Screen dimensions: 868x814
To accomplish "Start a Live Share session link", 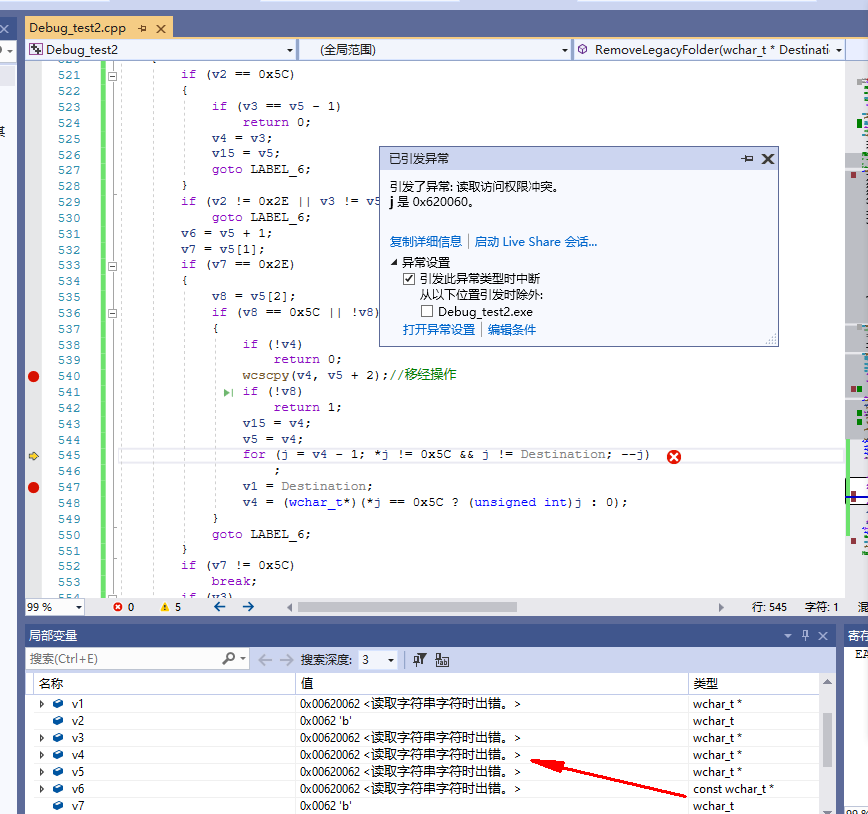I will pyautogui.click(x=535, y=241).
